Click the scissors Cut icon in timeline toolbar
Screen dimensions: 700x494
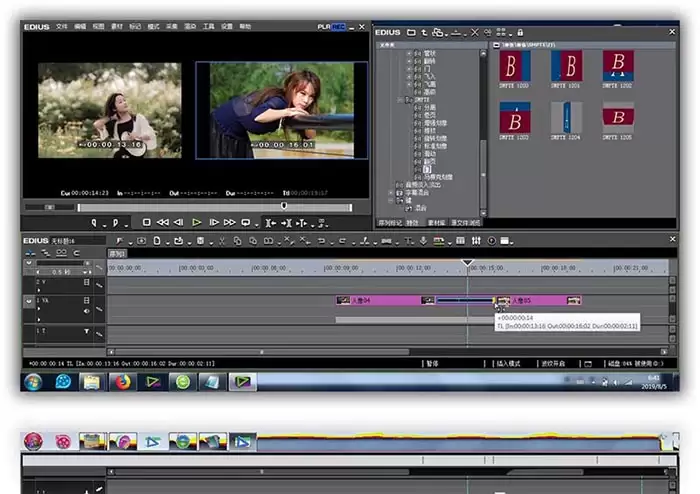coord(222,241)
